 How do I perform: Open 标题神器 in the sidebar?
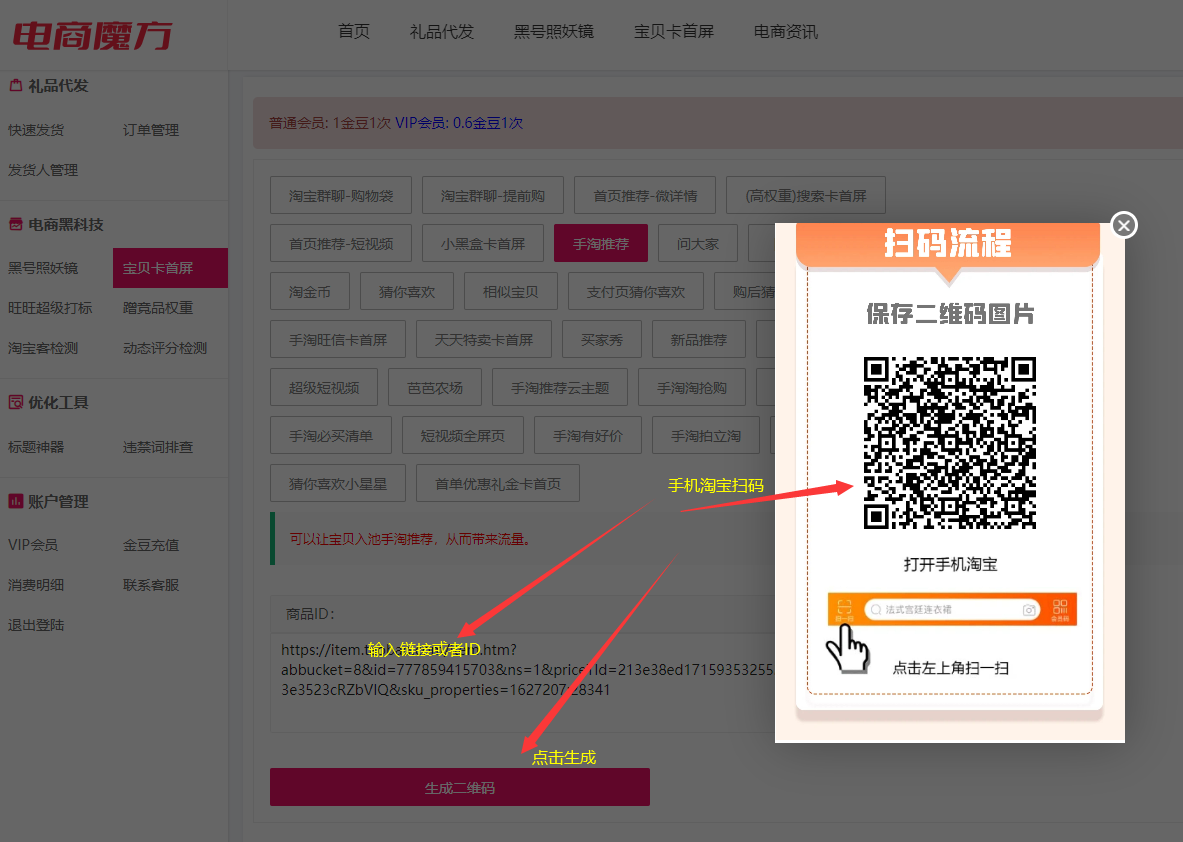tap(36, 447)
